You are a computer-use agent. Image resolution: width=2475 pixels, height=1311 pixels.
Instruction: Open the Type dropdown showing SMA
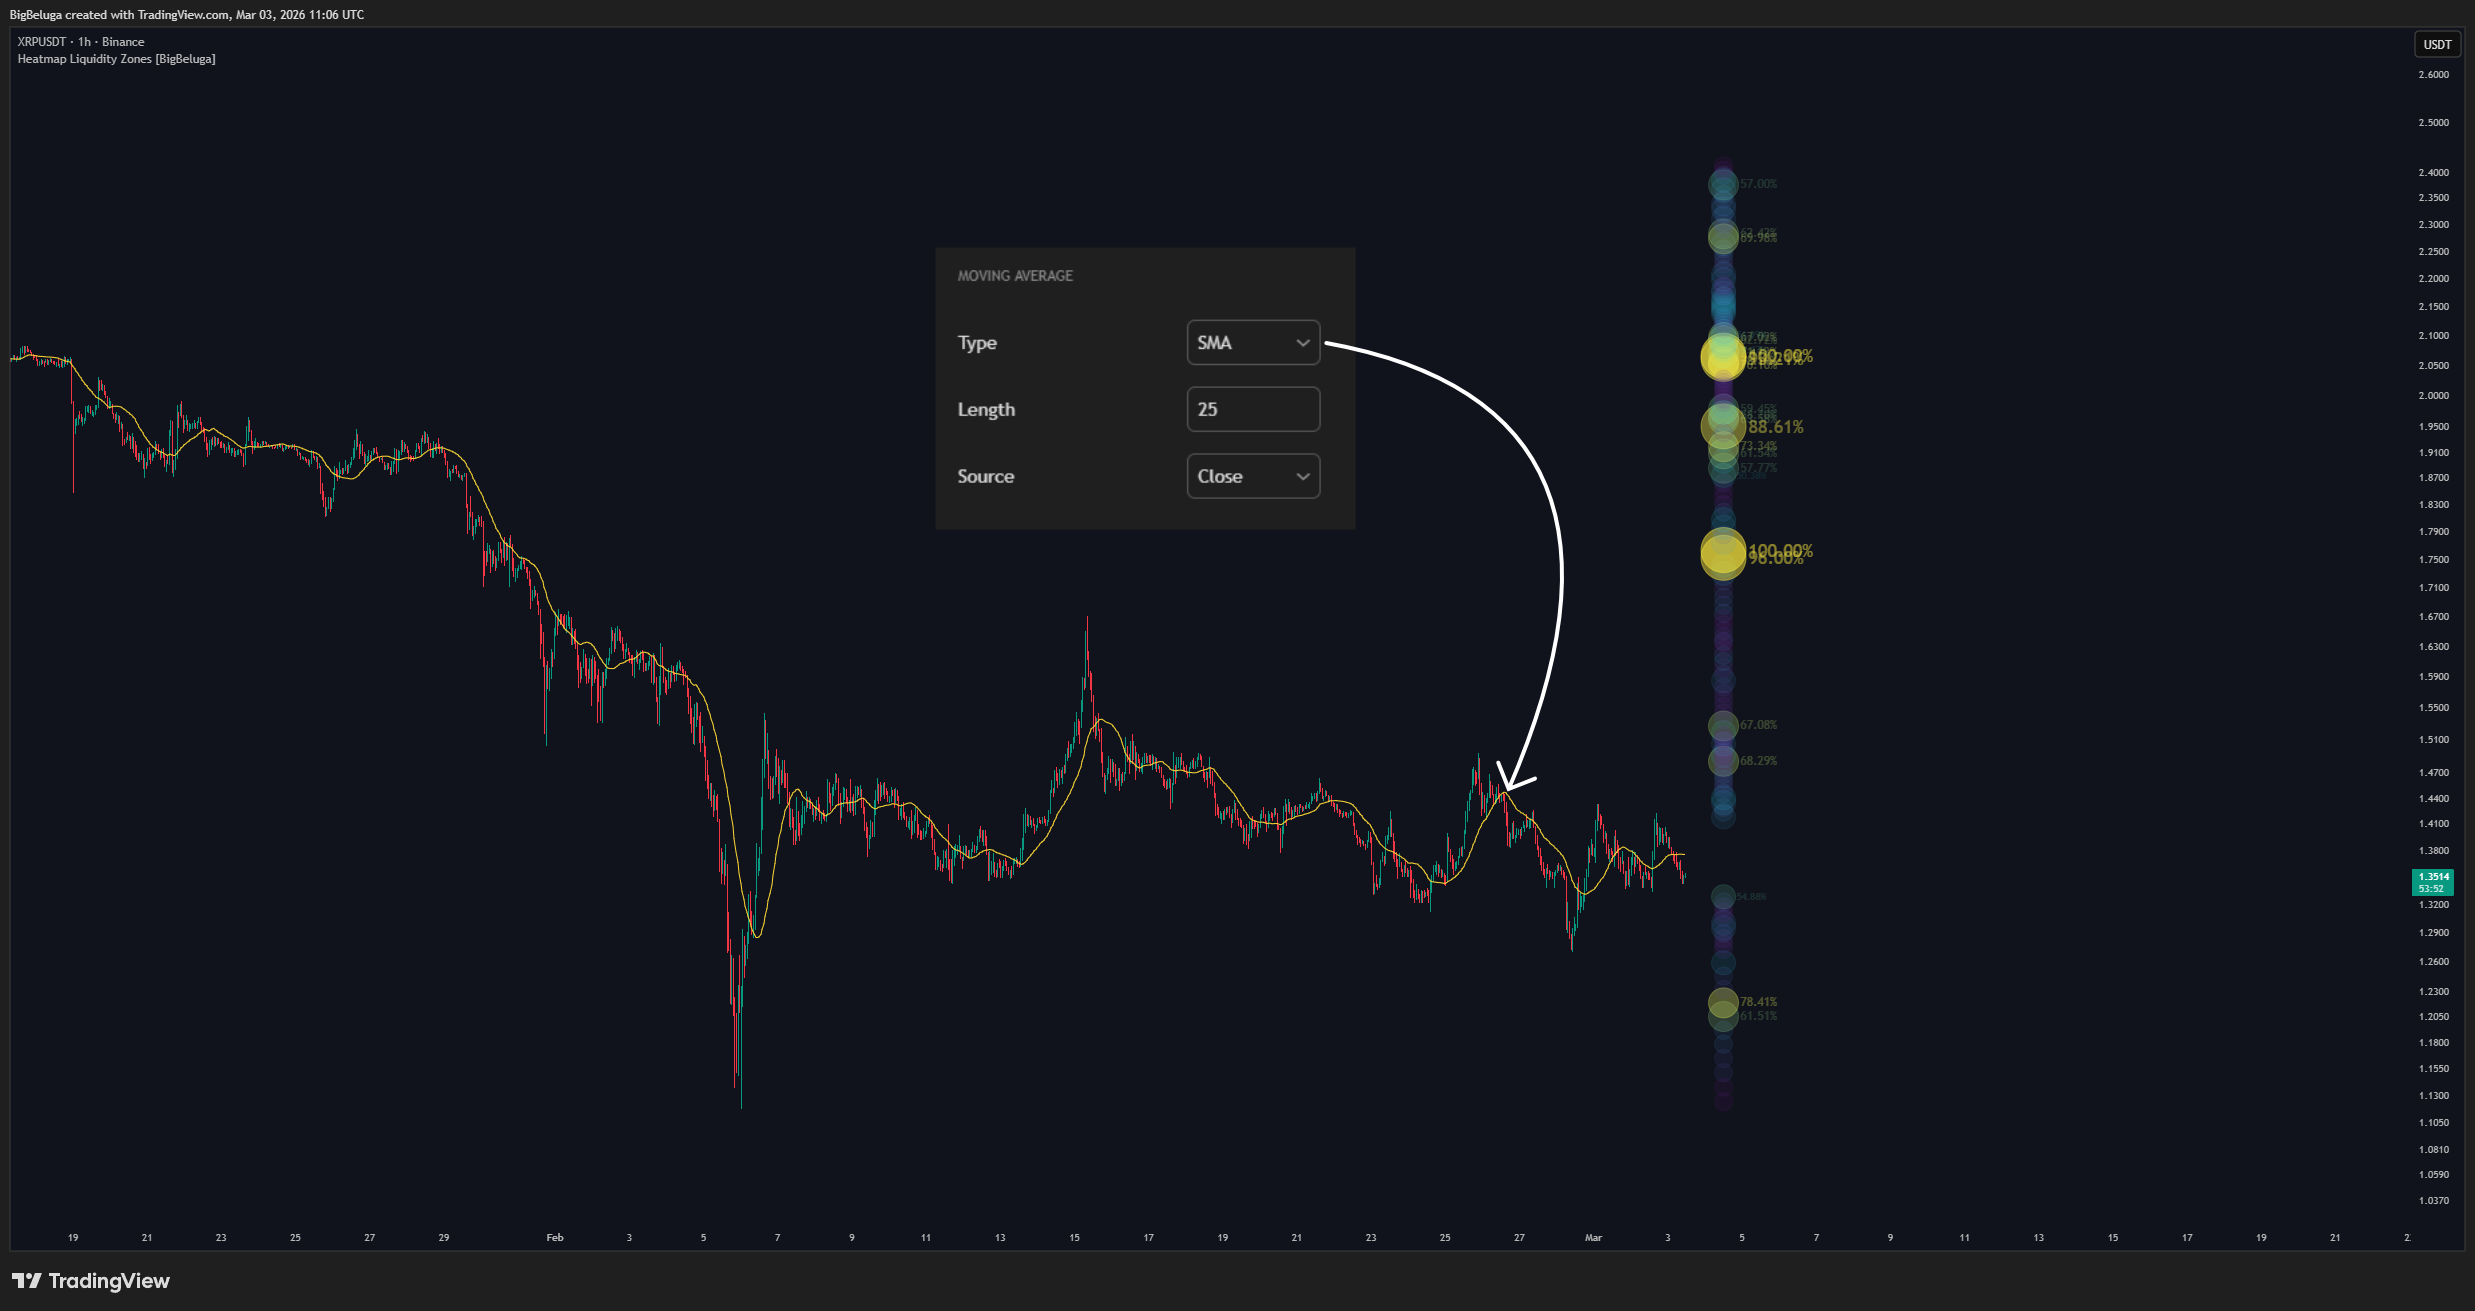tap(1253, 342)
